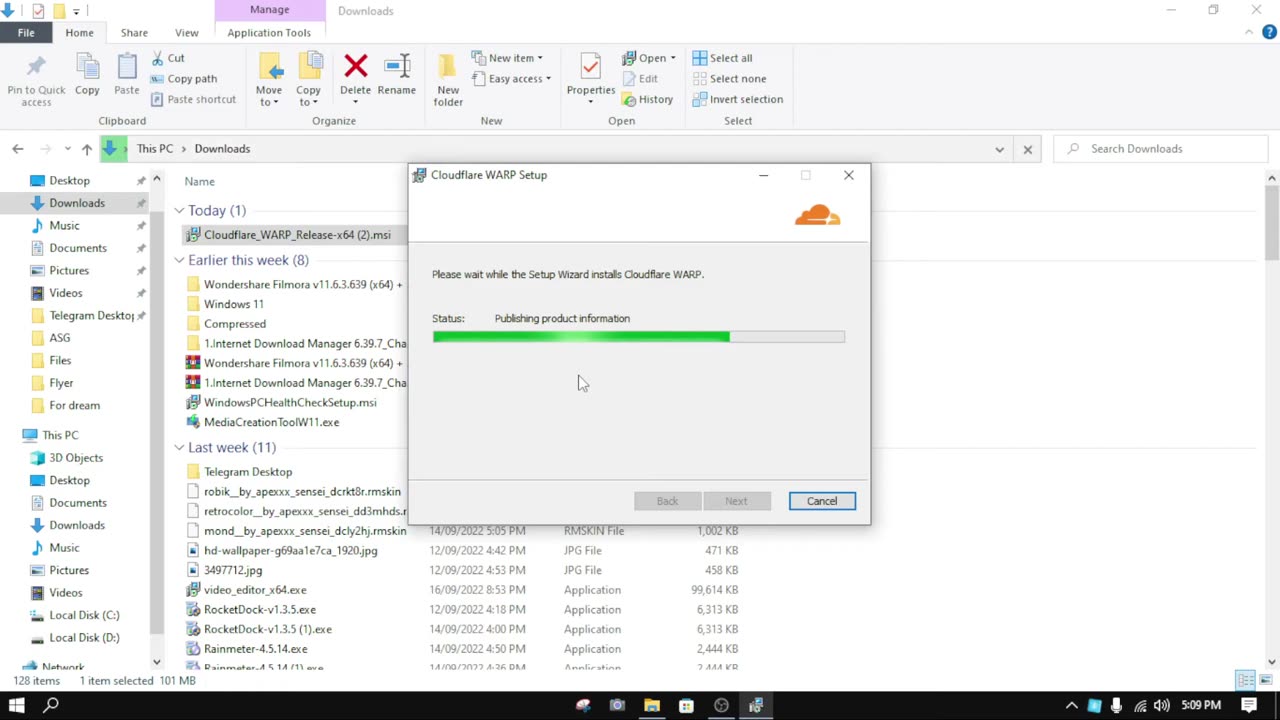The height and width of the screenshot is (720, 1280).
Task: Open the New item dropdown
Action: click(x=508, y=58)
